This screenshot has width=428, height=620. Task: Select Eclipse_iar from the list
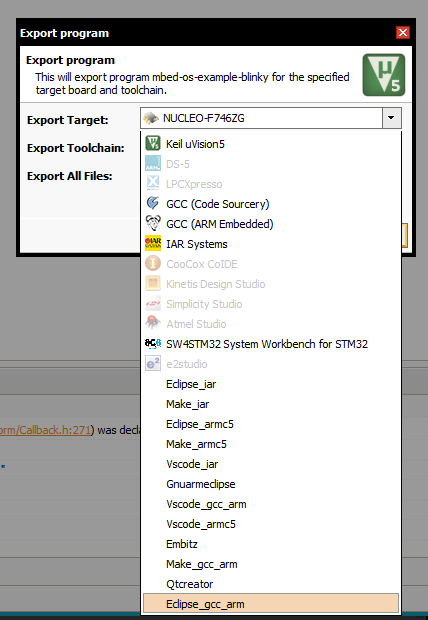point(271,384)
